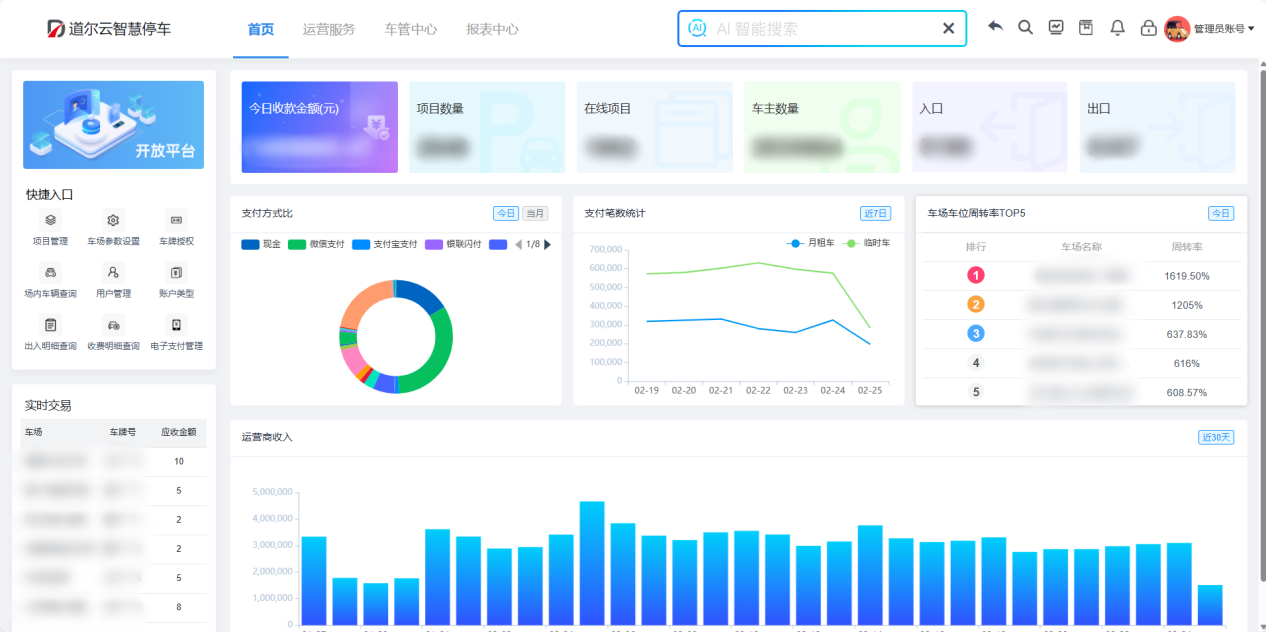Click the 车牌授权 shortcut icon

coord(176,220)
